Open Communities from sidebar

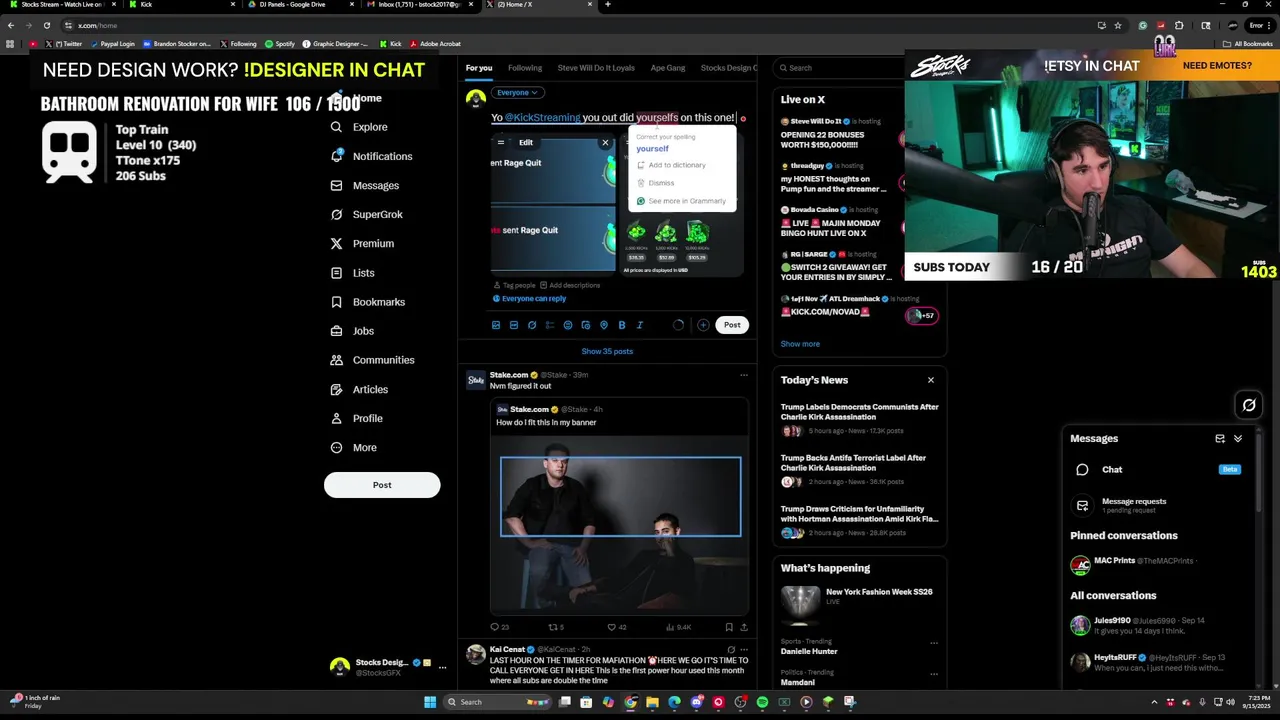pos(372,360)
